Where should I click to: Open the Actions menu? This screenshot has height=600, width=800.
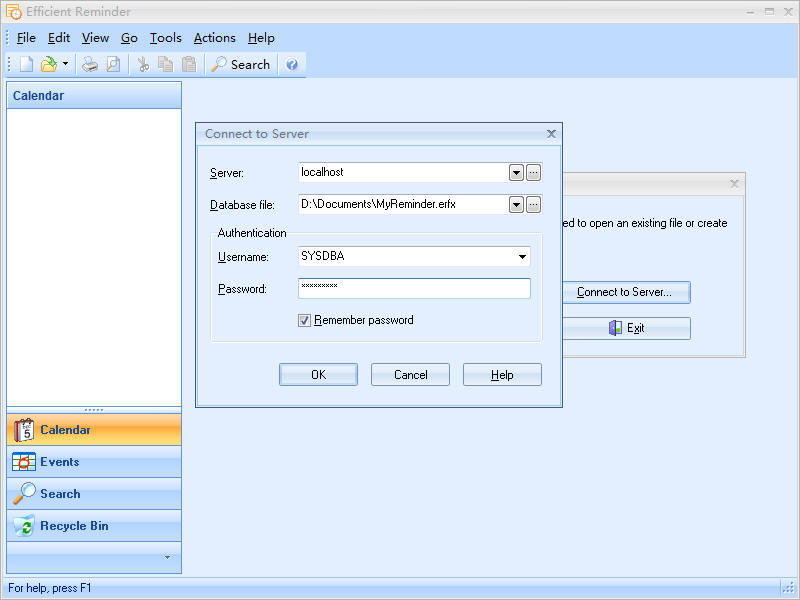[x=215, y=38]
